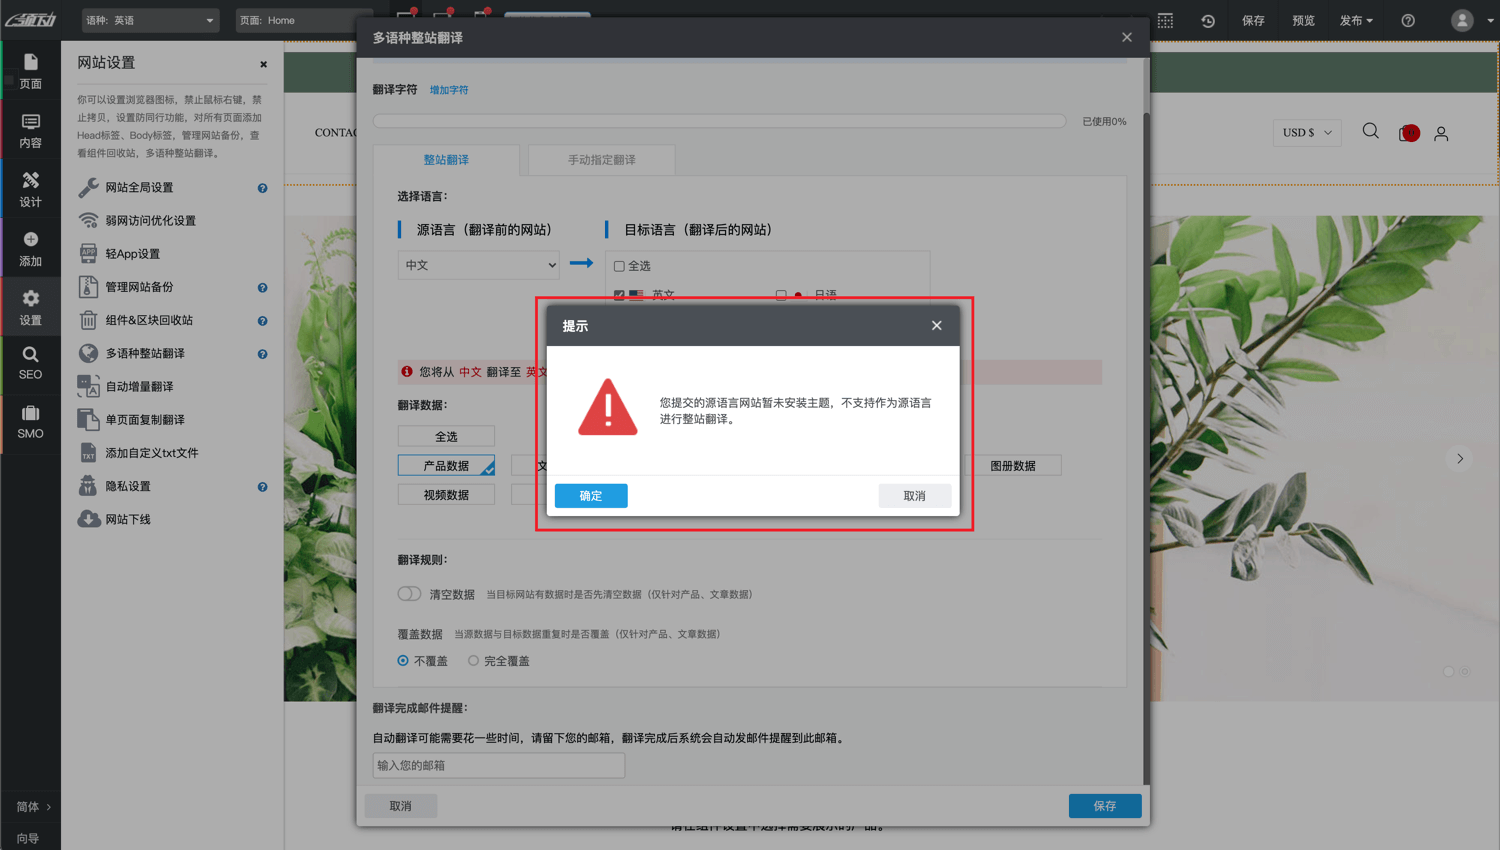The width and height of the screenshot is (1500, 850).
Task: Open the source language 中文 dropdown
Action: tap(478, 265)
